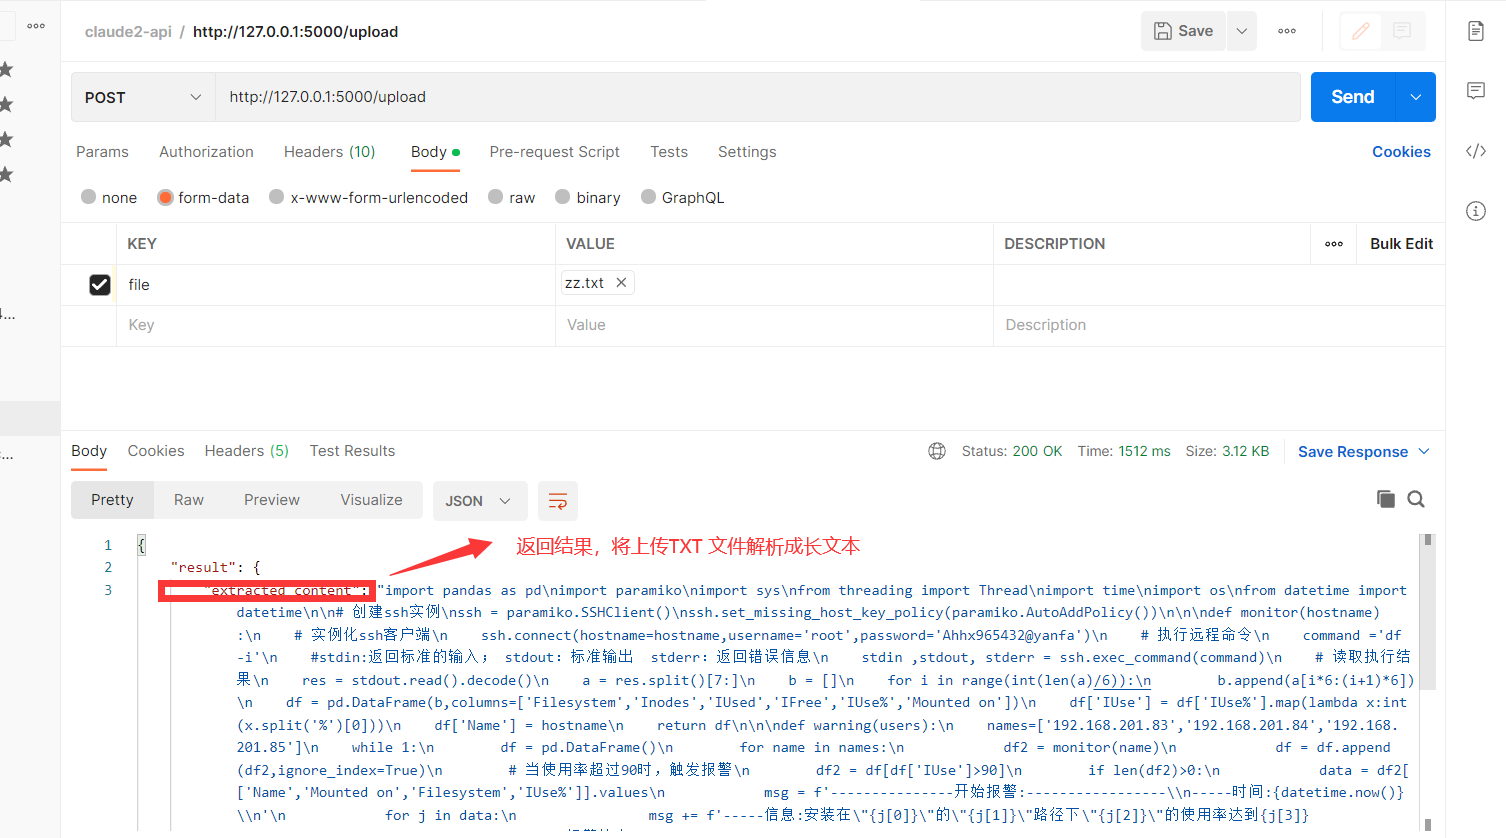This screenshot has width=1506, height=838.
Task: Select the form-data radio button
Action: [x=166, y=197]
